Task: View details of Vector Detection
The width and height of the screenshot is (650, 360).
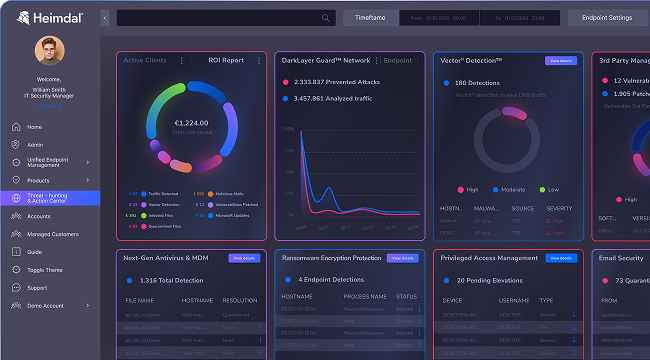Action: click(561, 61)
